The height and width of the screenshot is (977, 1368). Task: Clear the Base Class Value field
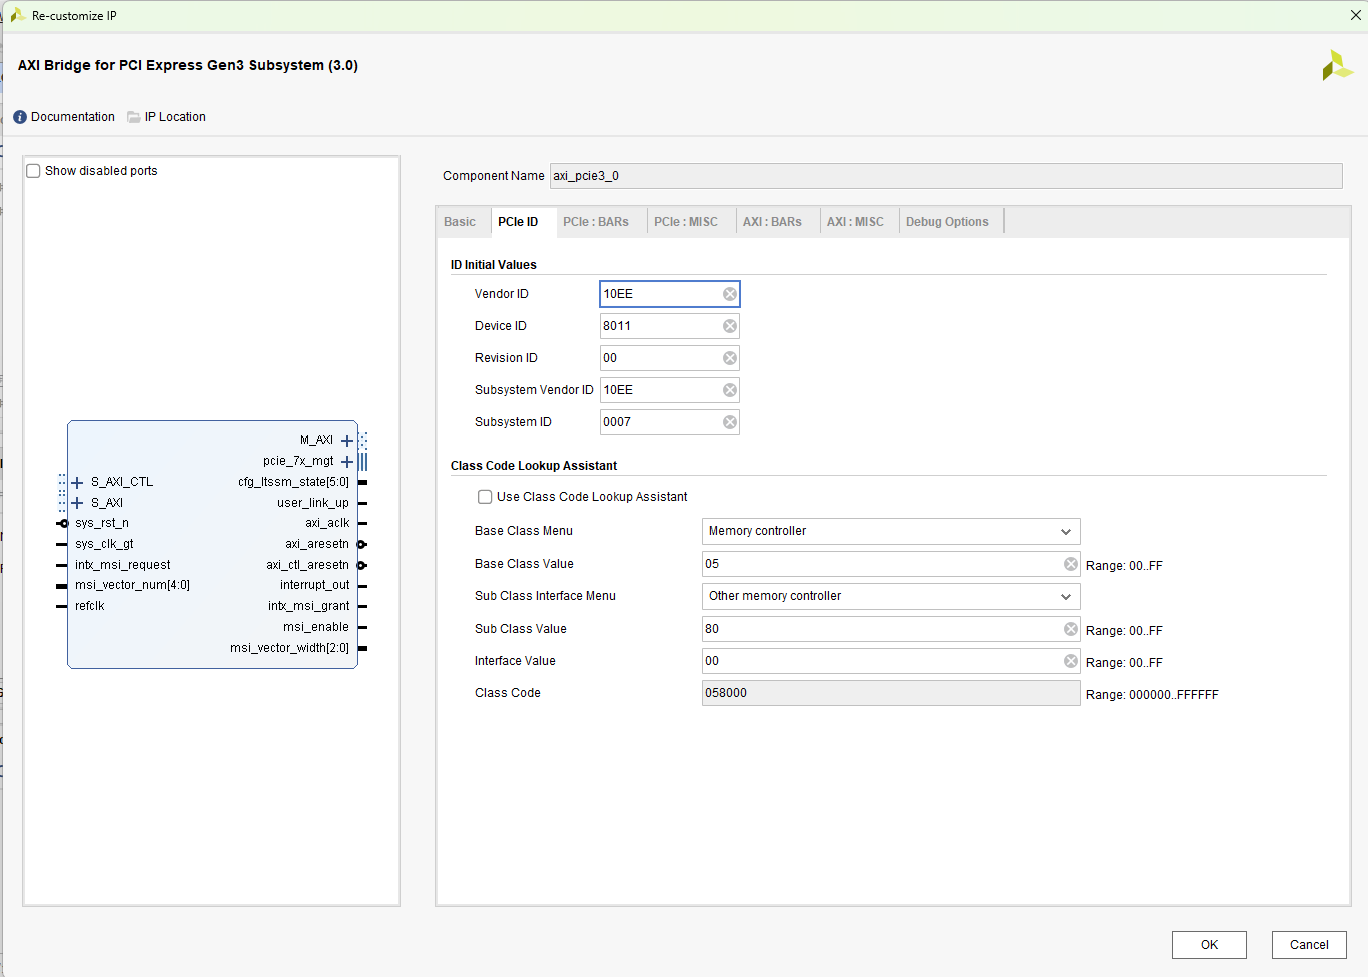click(1071, 564)
